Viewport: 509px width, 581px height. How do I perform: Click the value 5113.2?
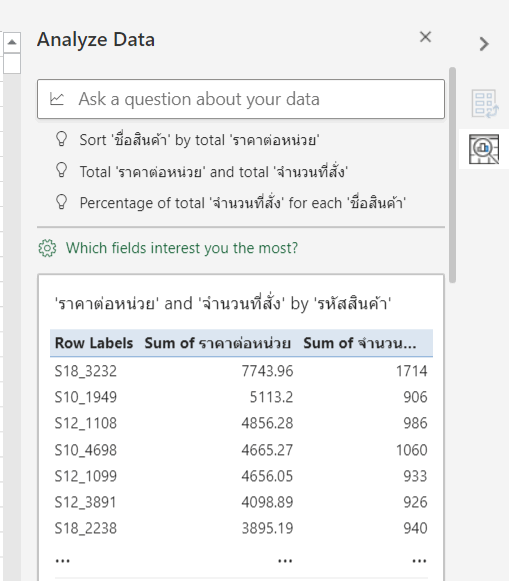271,397
